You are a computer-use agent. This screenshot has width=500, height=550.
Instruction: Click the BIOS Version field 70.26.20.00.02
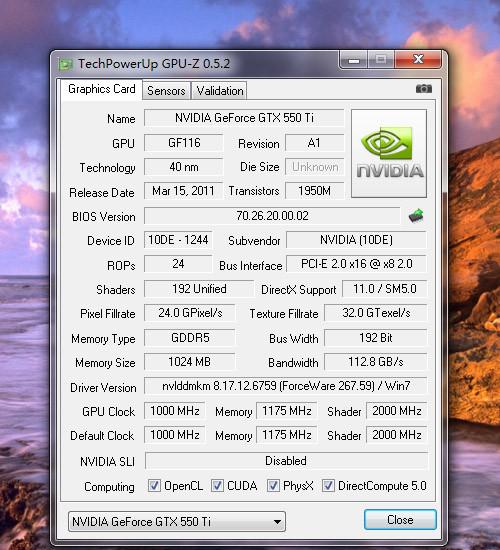(272, 215)
